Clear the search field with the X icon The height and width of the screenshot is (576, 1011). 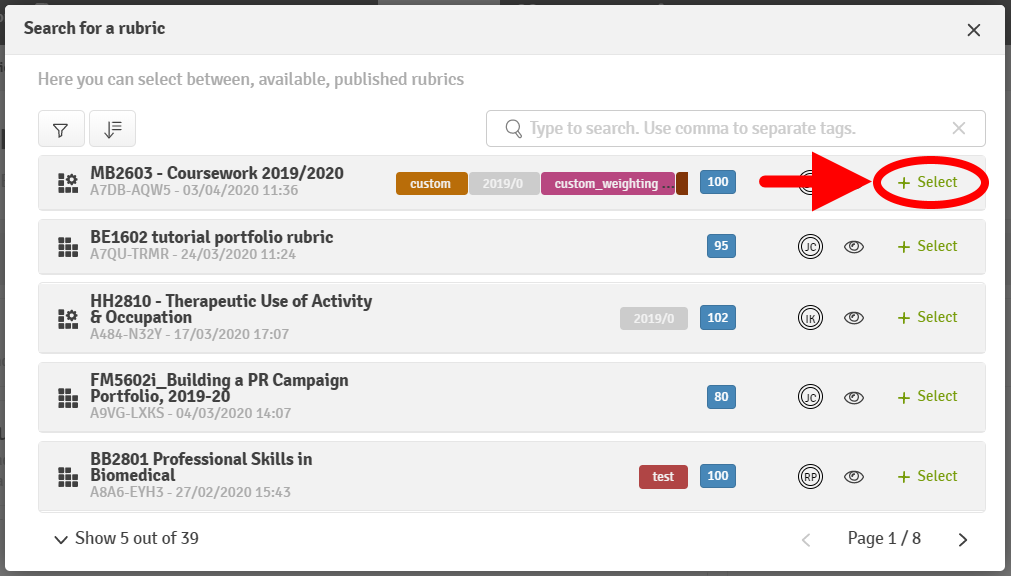[959, 128]
